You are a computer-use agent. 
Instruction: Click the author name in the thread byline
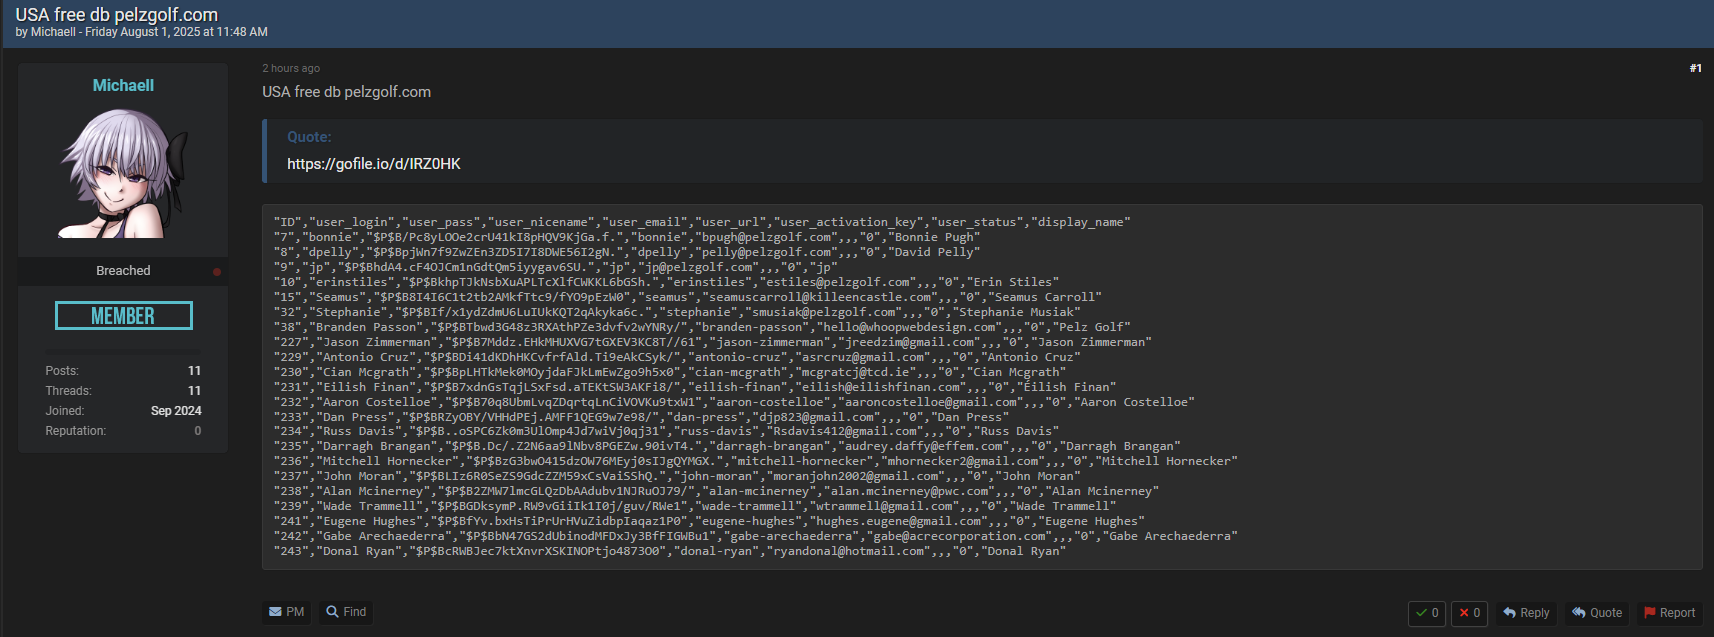(x=53, y=32)
